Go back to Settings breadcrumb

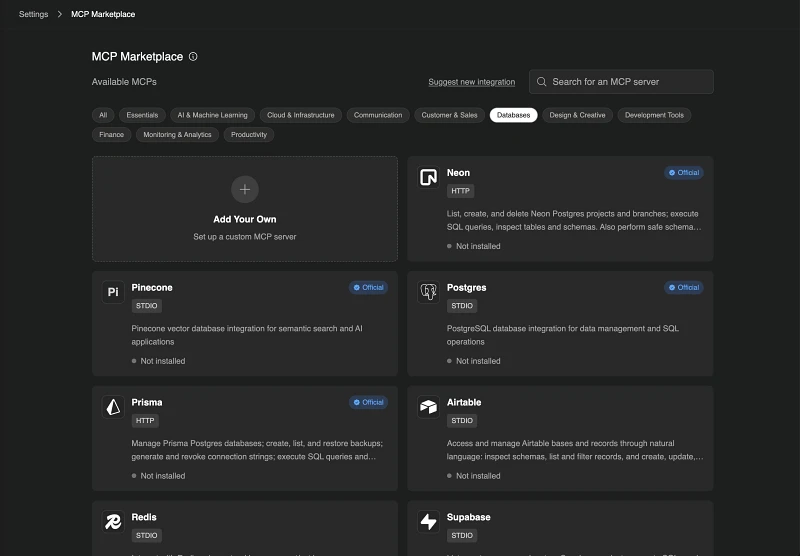[34, 14]
